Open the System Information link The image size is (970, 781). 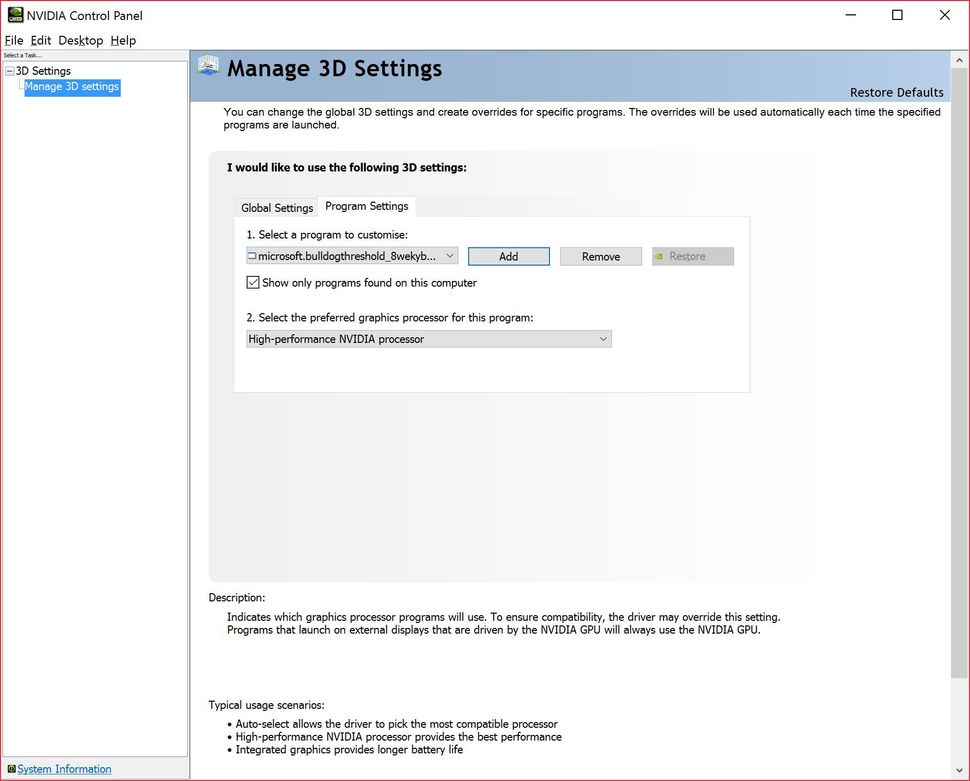(x=64, y=769)
